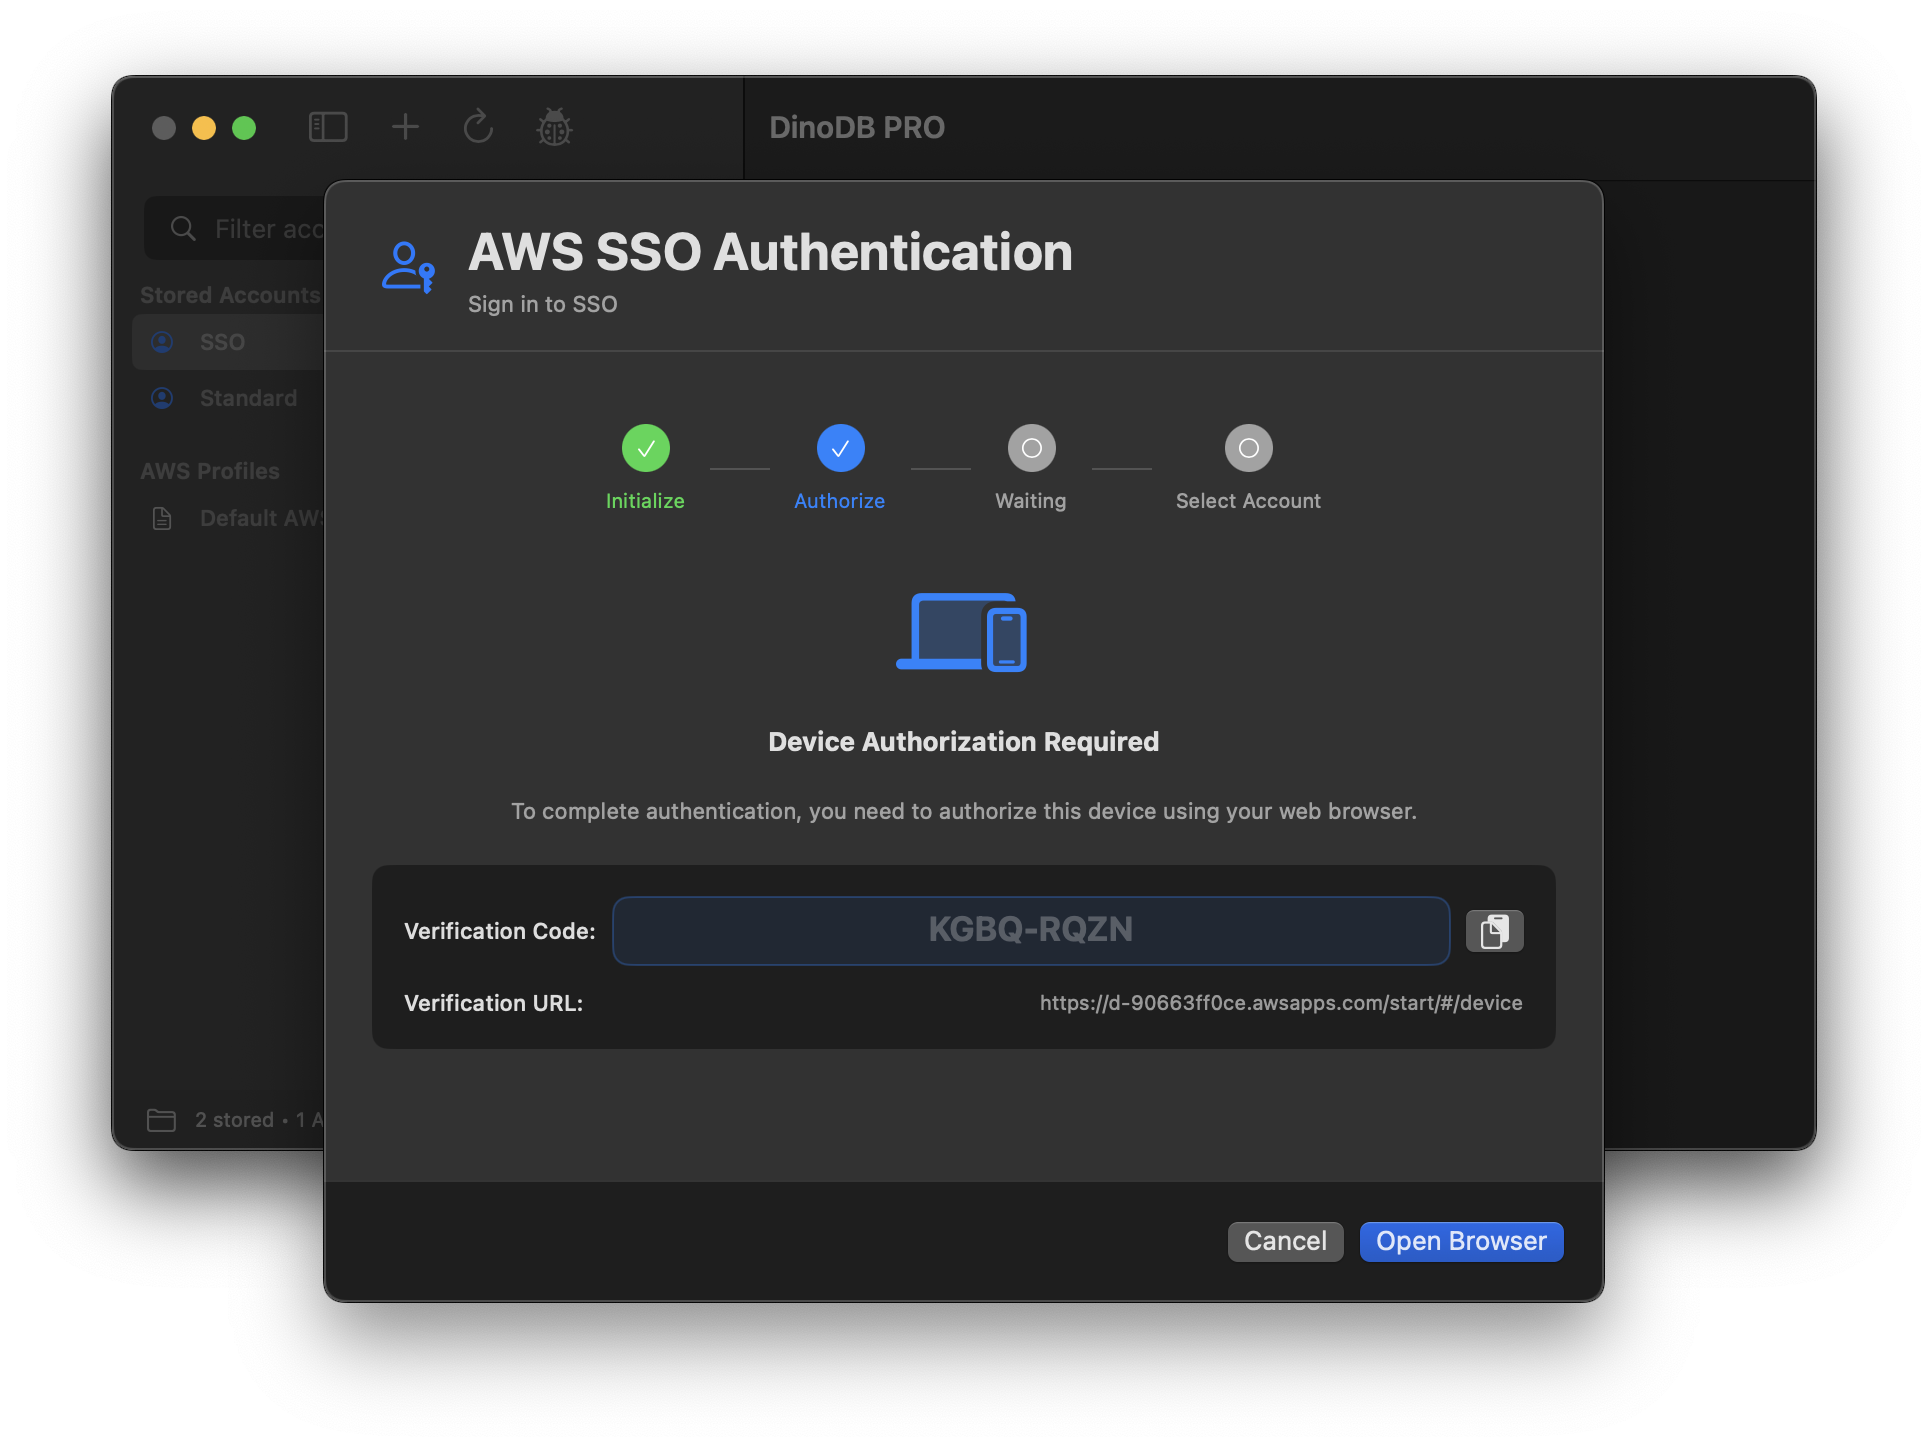
Task: Select the KGBQ-RQZN verification code field
Action: 1031,931
